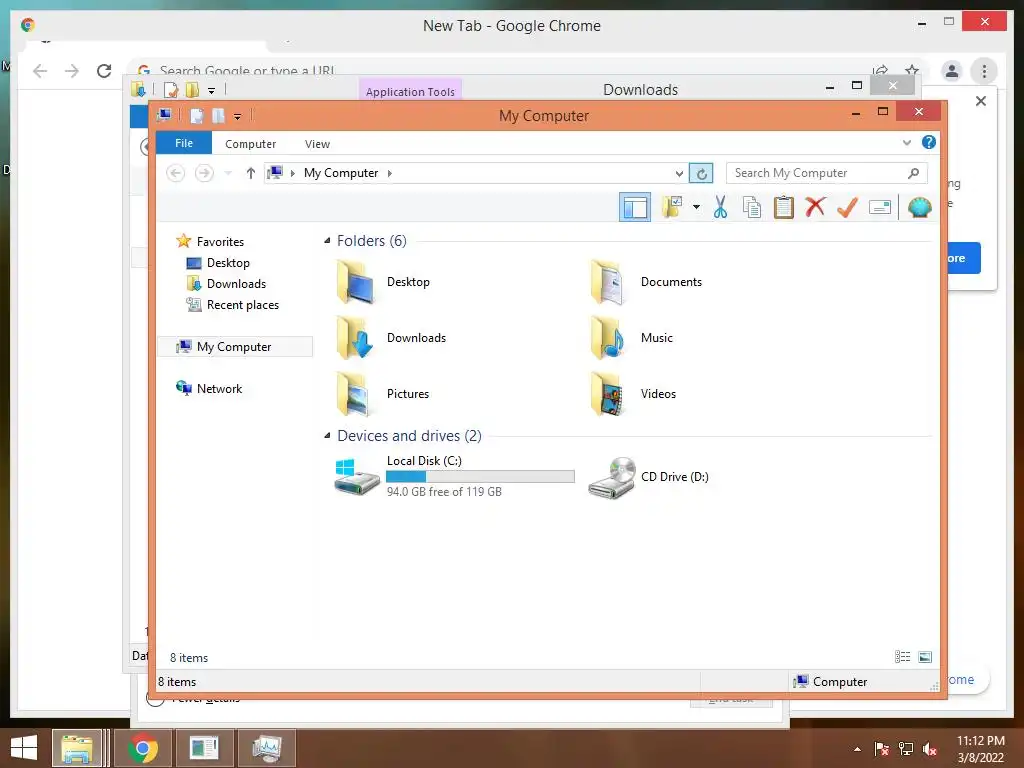Expand the ribbon with the chevron
The height and width of the screenshot is (768, 1024).
click(x=906, y=142)
